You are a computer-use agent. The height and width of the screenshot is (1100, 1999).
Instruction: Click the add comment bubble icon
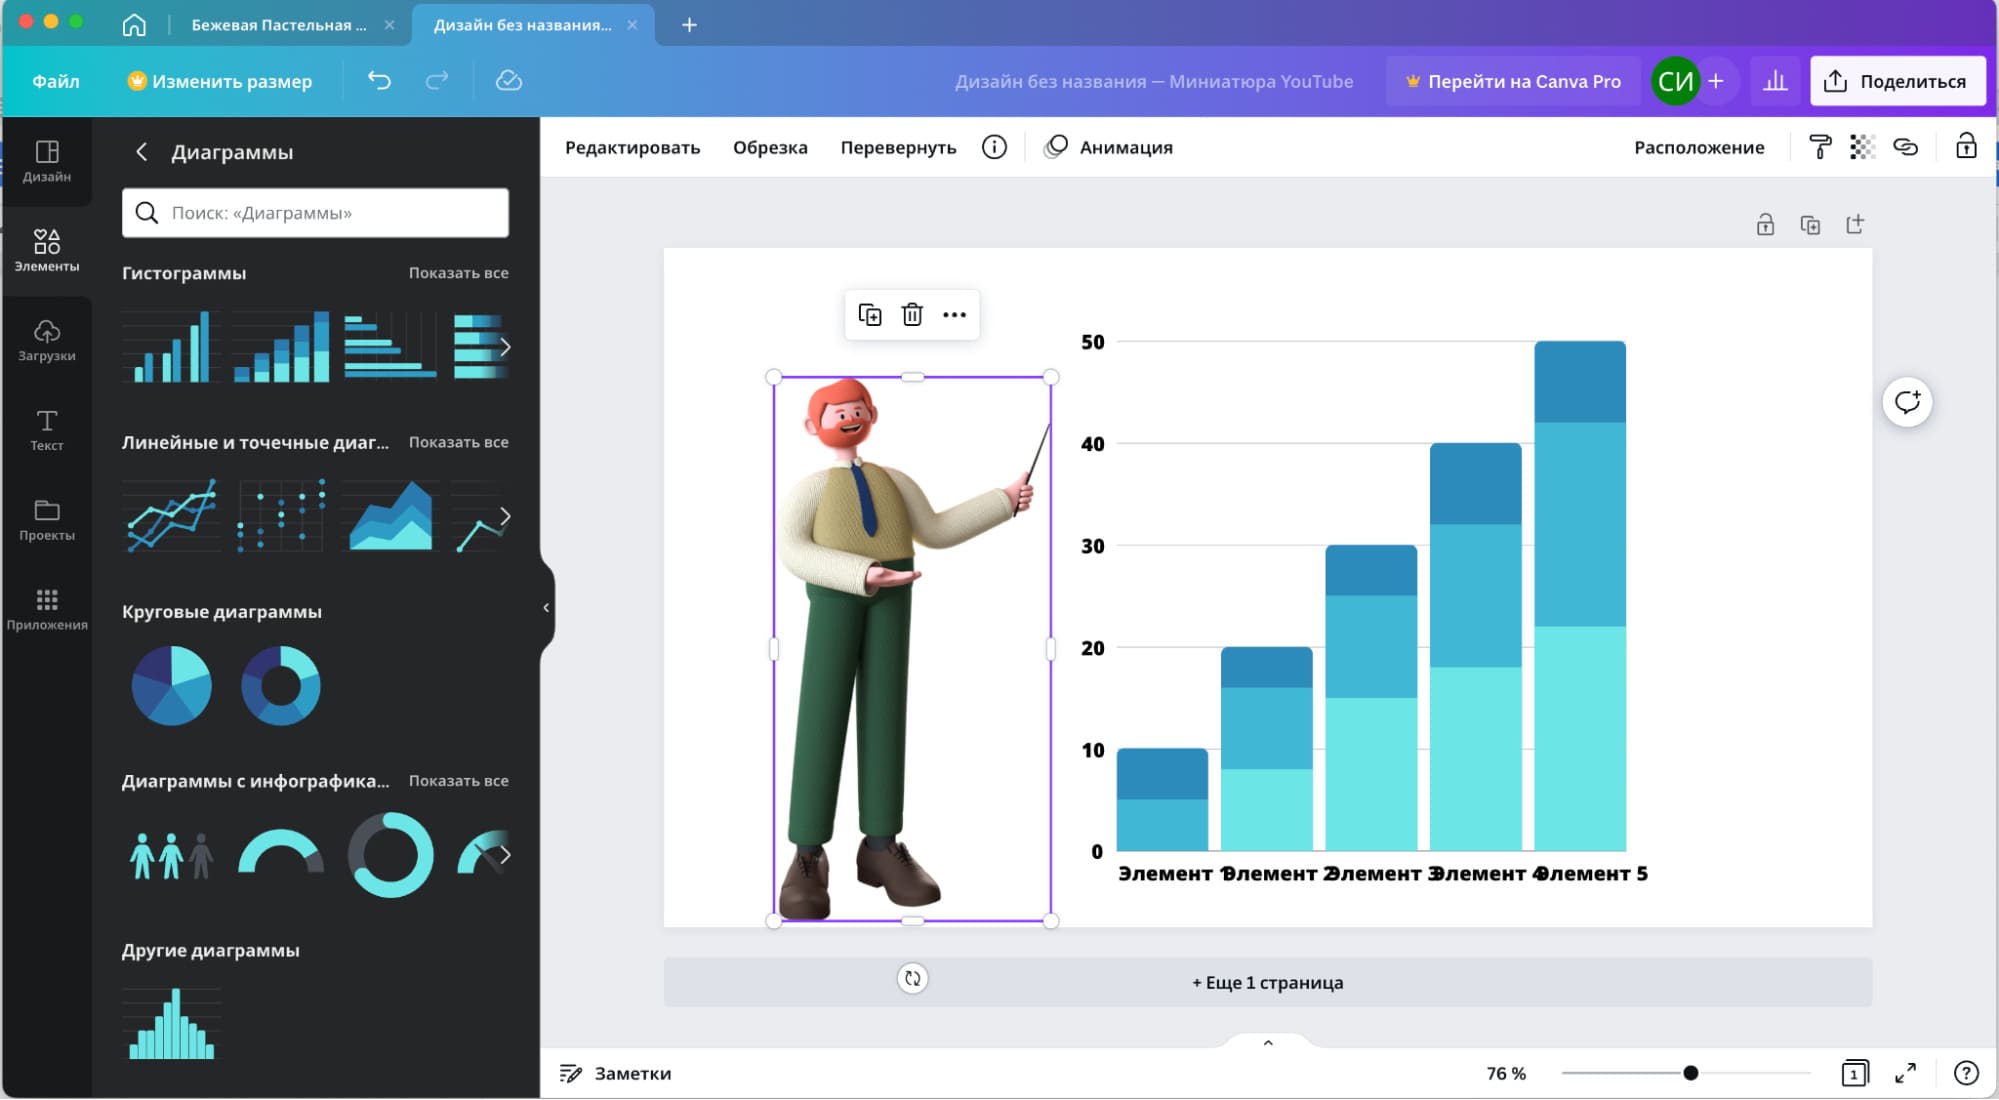pos(1907,402)
